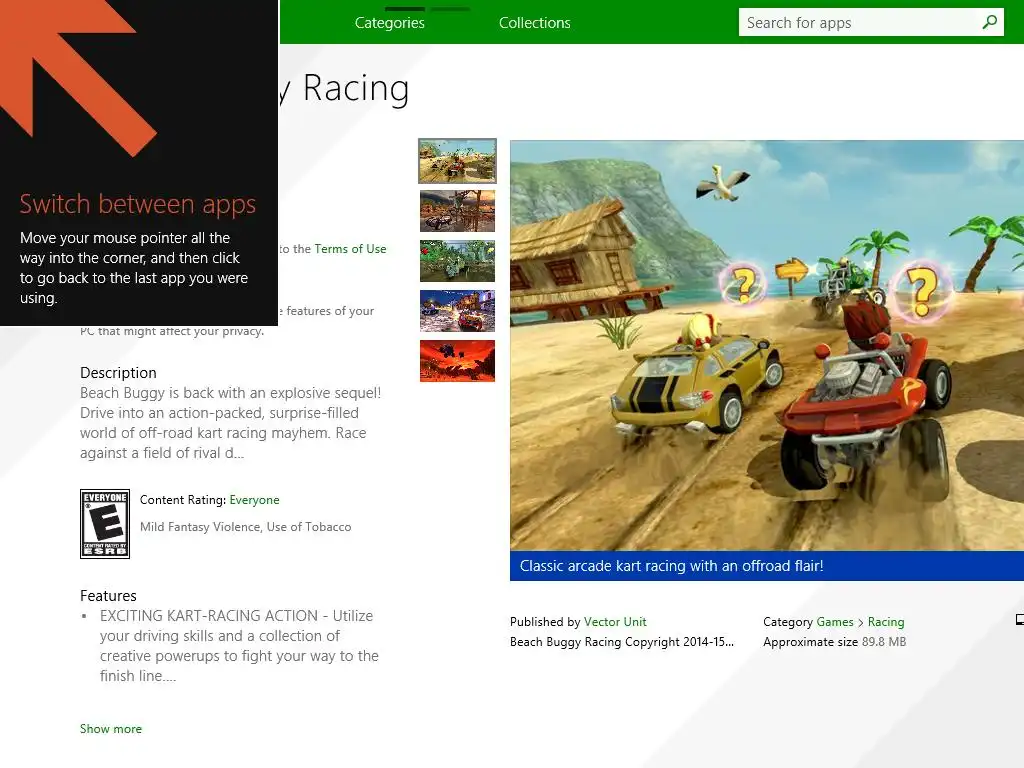Expand details with Show more
This screenshot has width=1024, height=768.
click(110, 729)
